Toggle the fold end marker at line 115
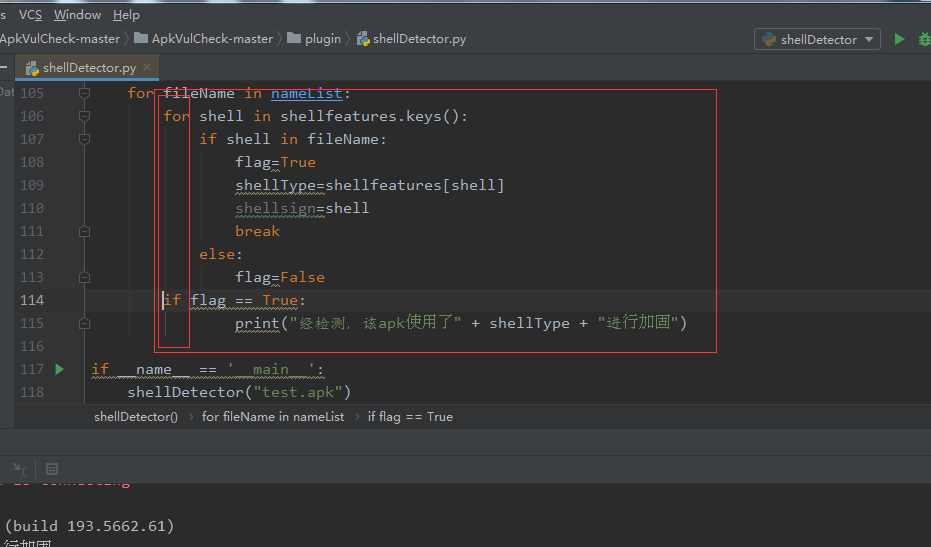The image size is (931, 547). tap(84, 323)
